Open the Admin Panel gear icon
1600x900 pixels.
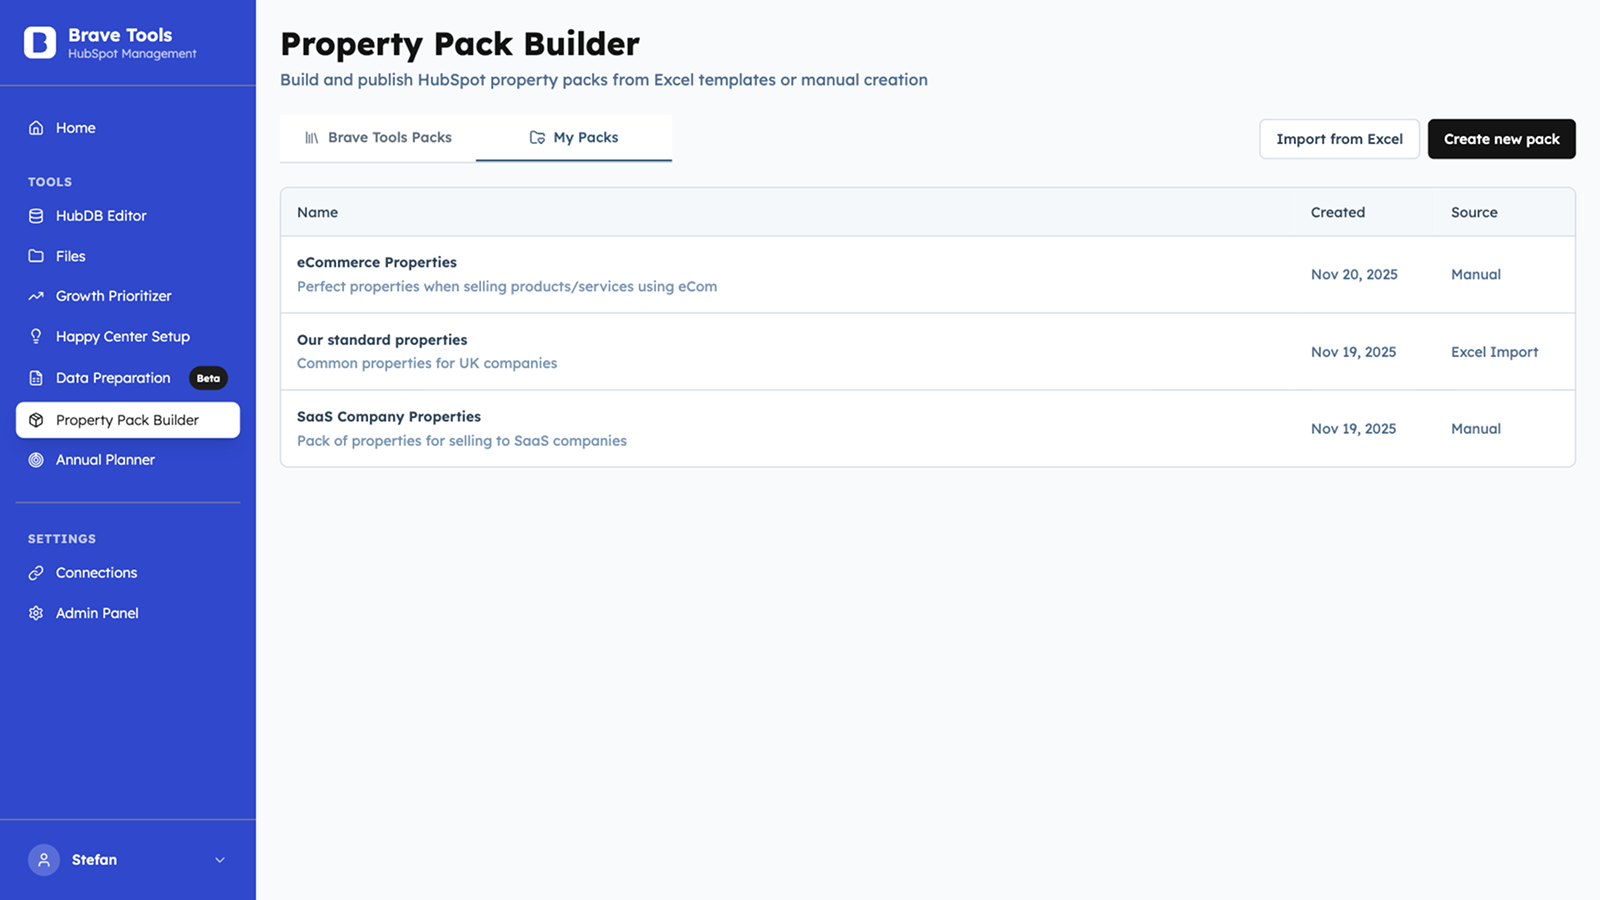36,612
